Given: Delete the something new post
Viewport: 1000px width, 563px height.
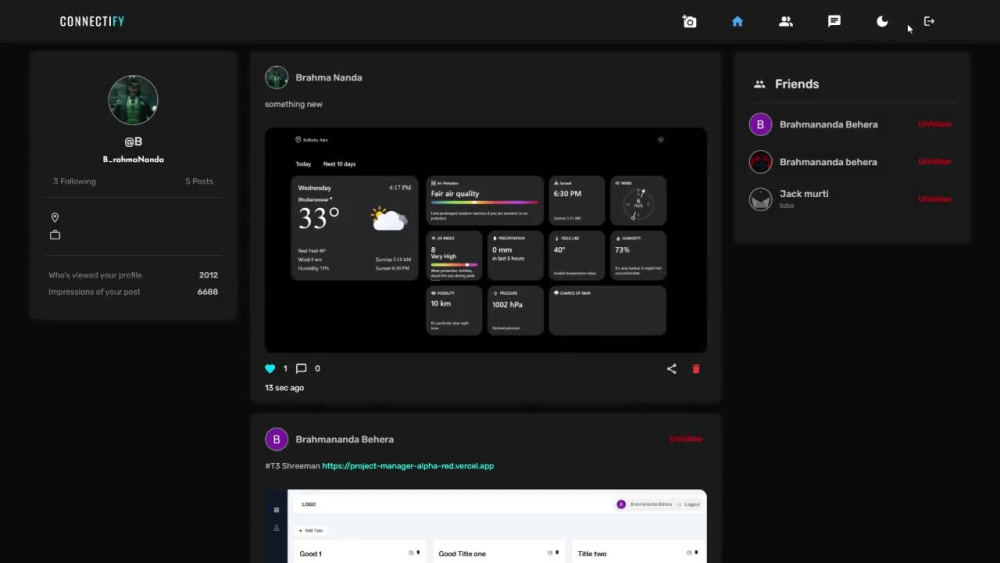Looking at the screenshot, I should (696, 369).
